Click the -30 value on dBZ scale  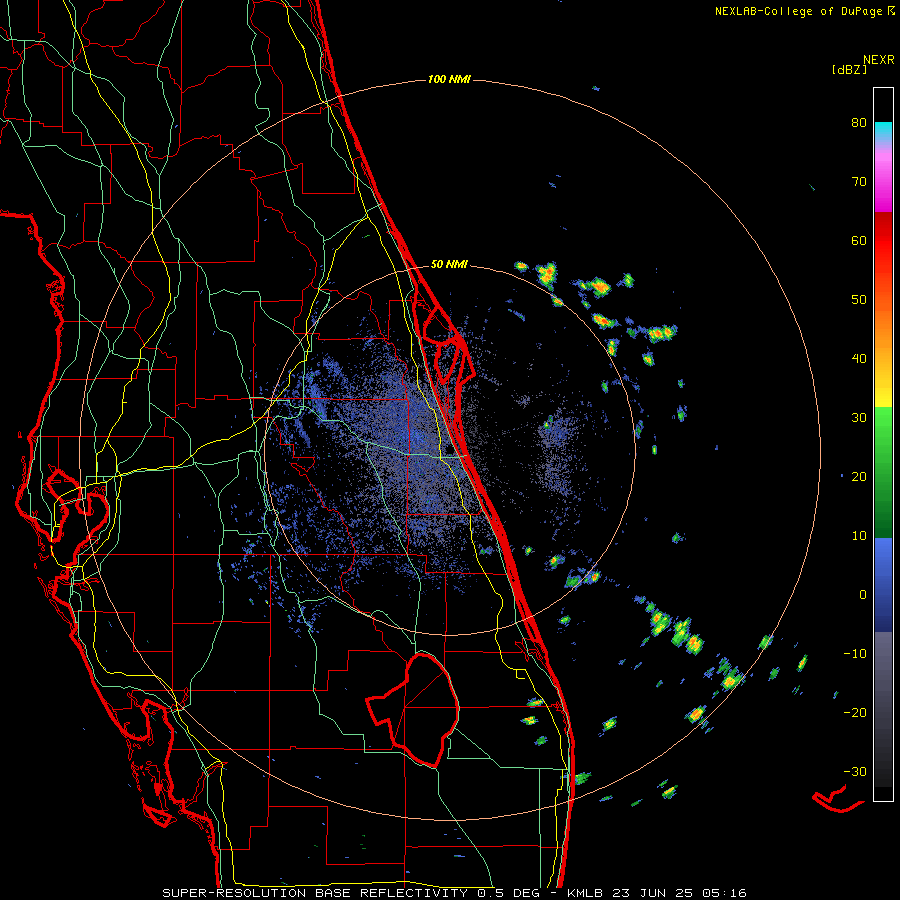click(855, 771)
